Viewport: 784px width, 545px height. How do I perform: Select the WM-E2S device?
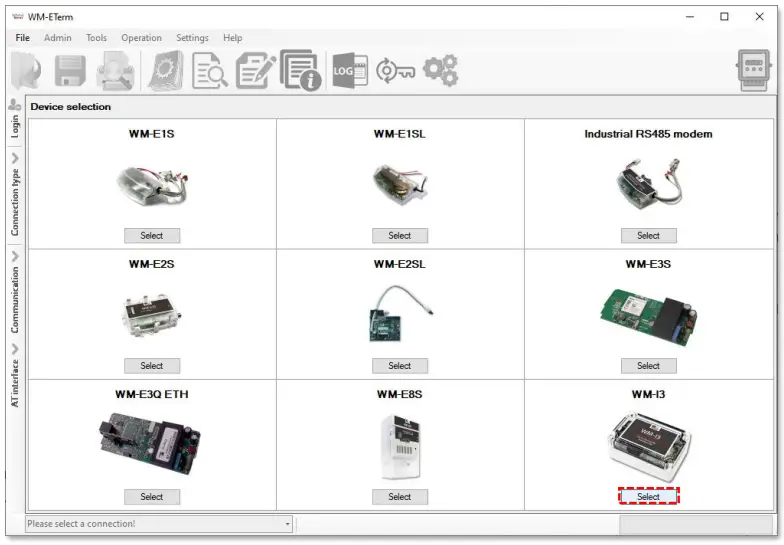(x=152, y=366)
